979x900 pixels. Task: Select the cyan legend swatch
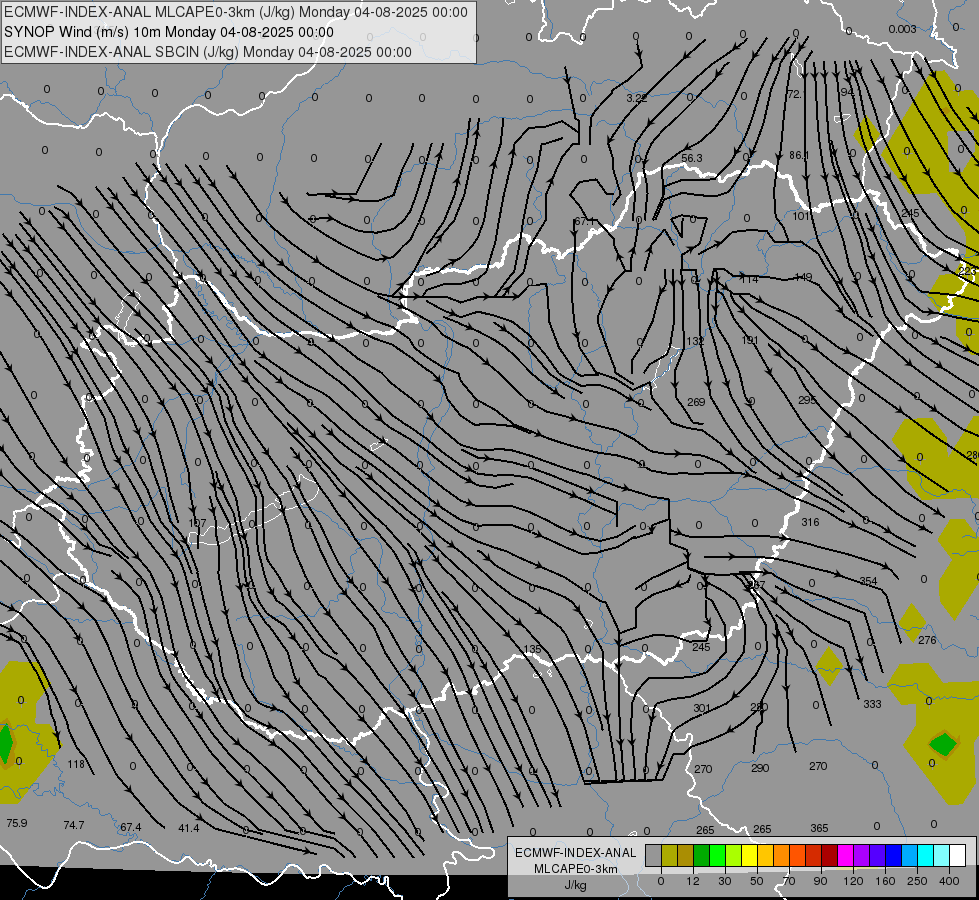pyautogui.click(x=925, y=855)
